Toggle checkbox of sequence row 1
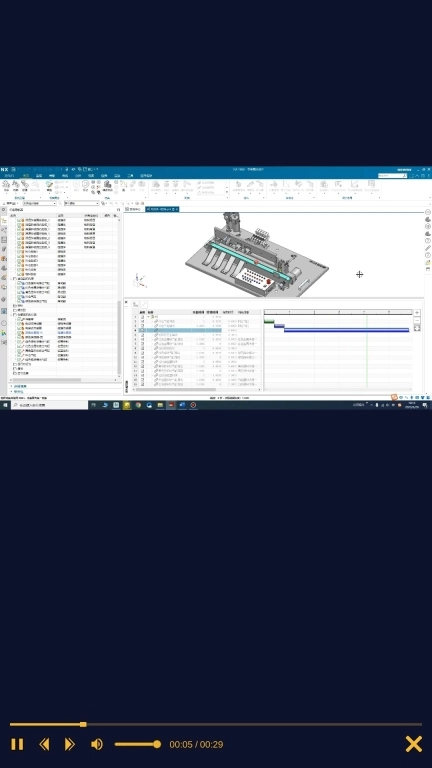 click(143, 317)
